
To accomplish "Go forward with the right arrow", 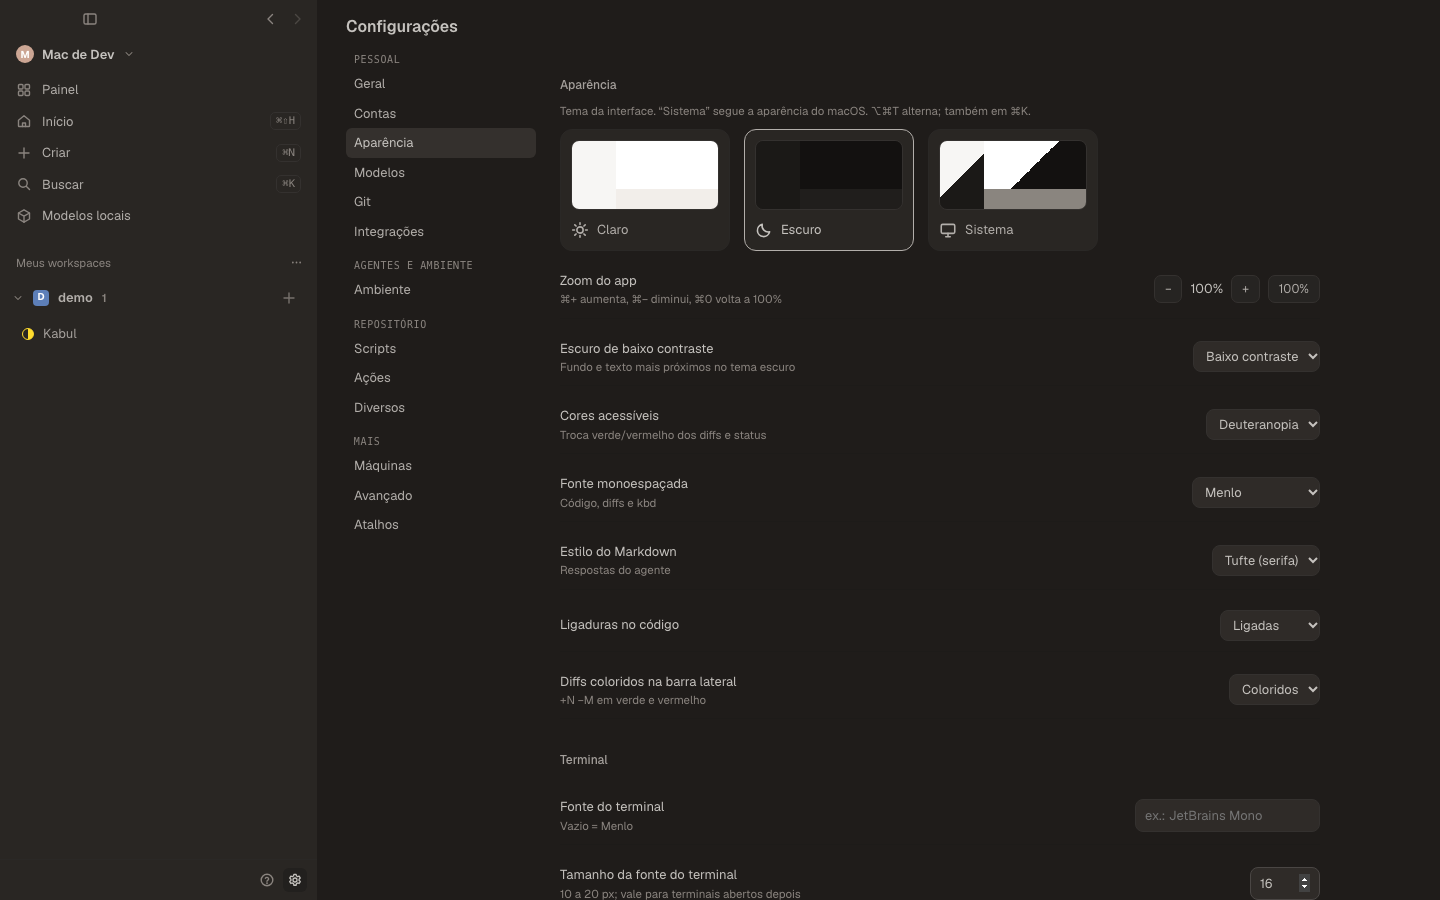I will tap(297, 19).
